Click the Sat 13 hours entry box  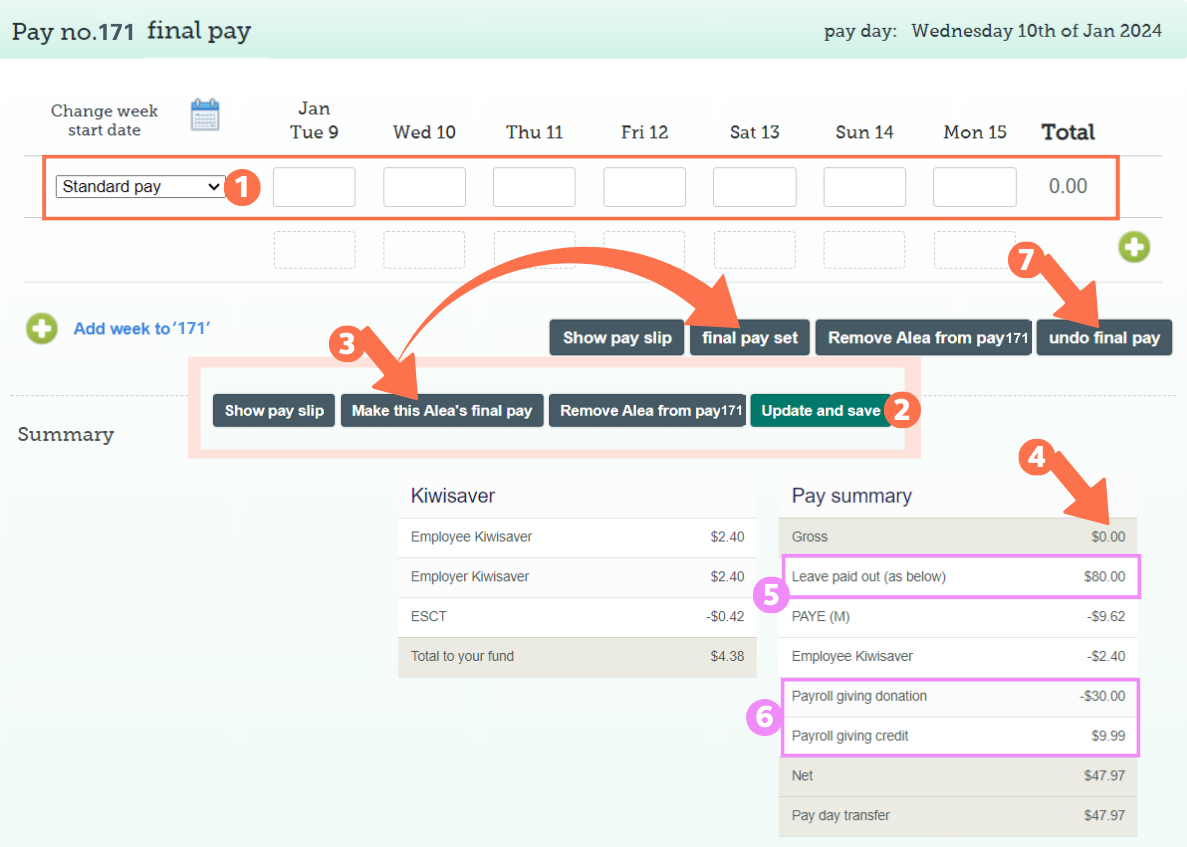coord(754,186)
